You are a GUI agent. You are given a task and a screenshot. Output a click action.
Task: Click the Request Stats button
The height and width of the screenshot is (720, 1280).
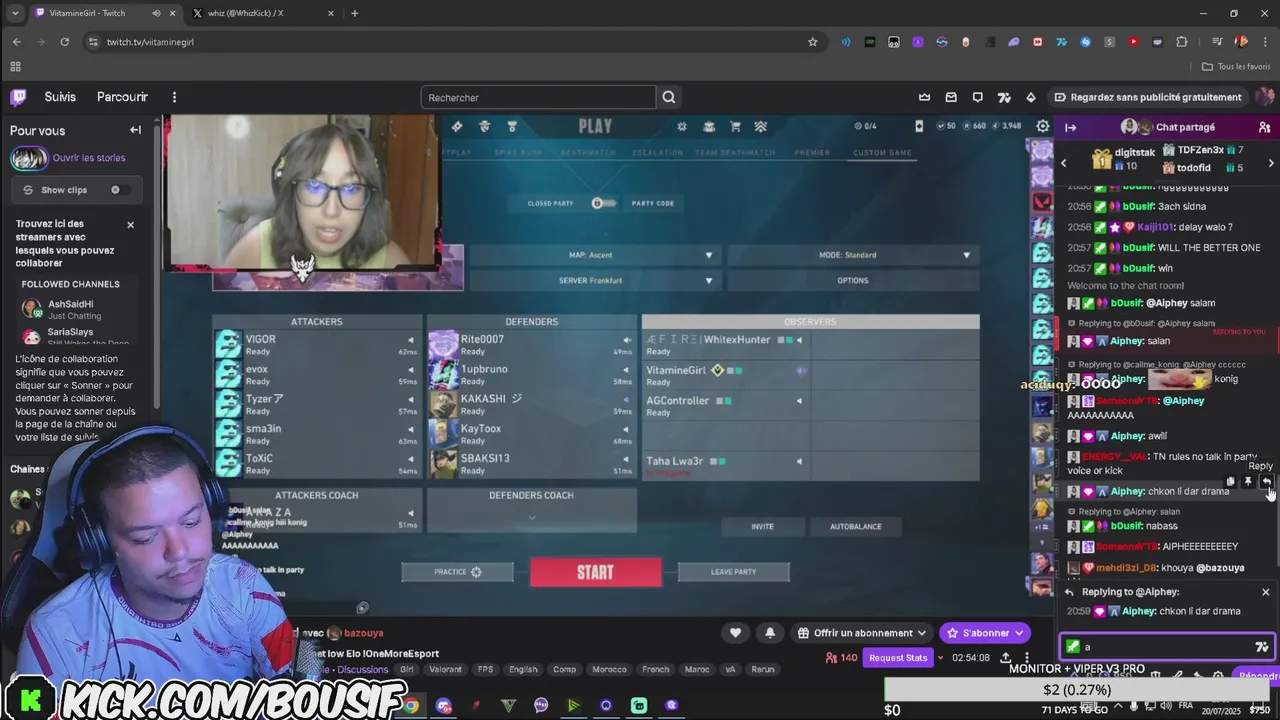click(898, 657)
